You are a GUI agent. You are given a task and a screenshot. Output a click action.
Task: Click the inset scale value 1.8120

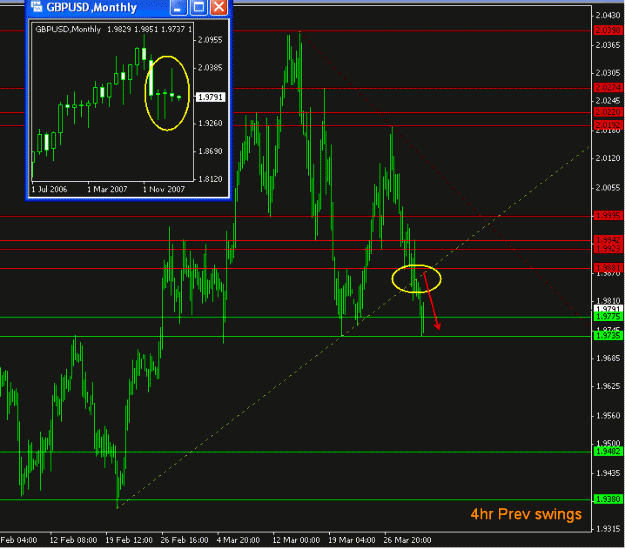210,179
